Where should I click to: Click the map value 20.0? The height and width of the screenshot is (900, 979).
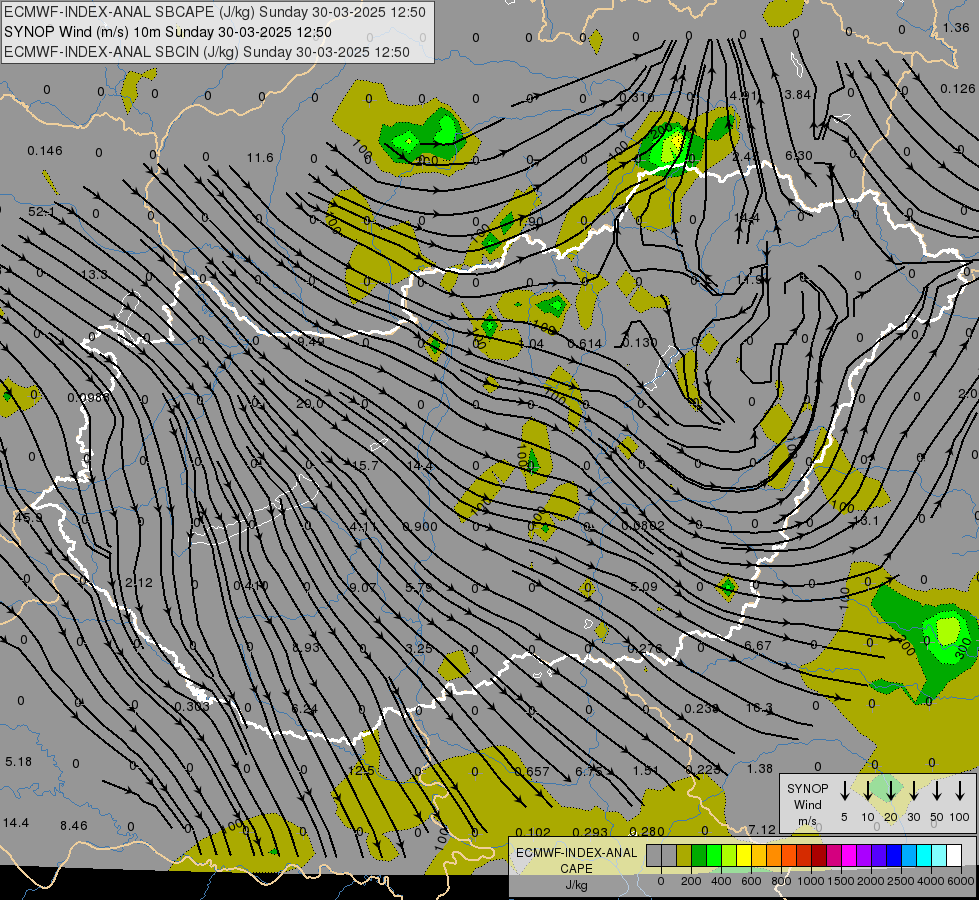(310, 403)
